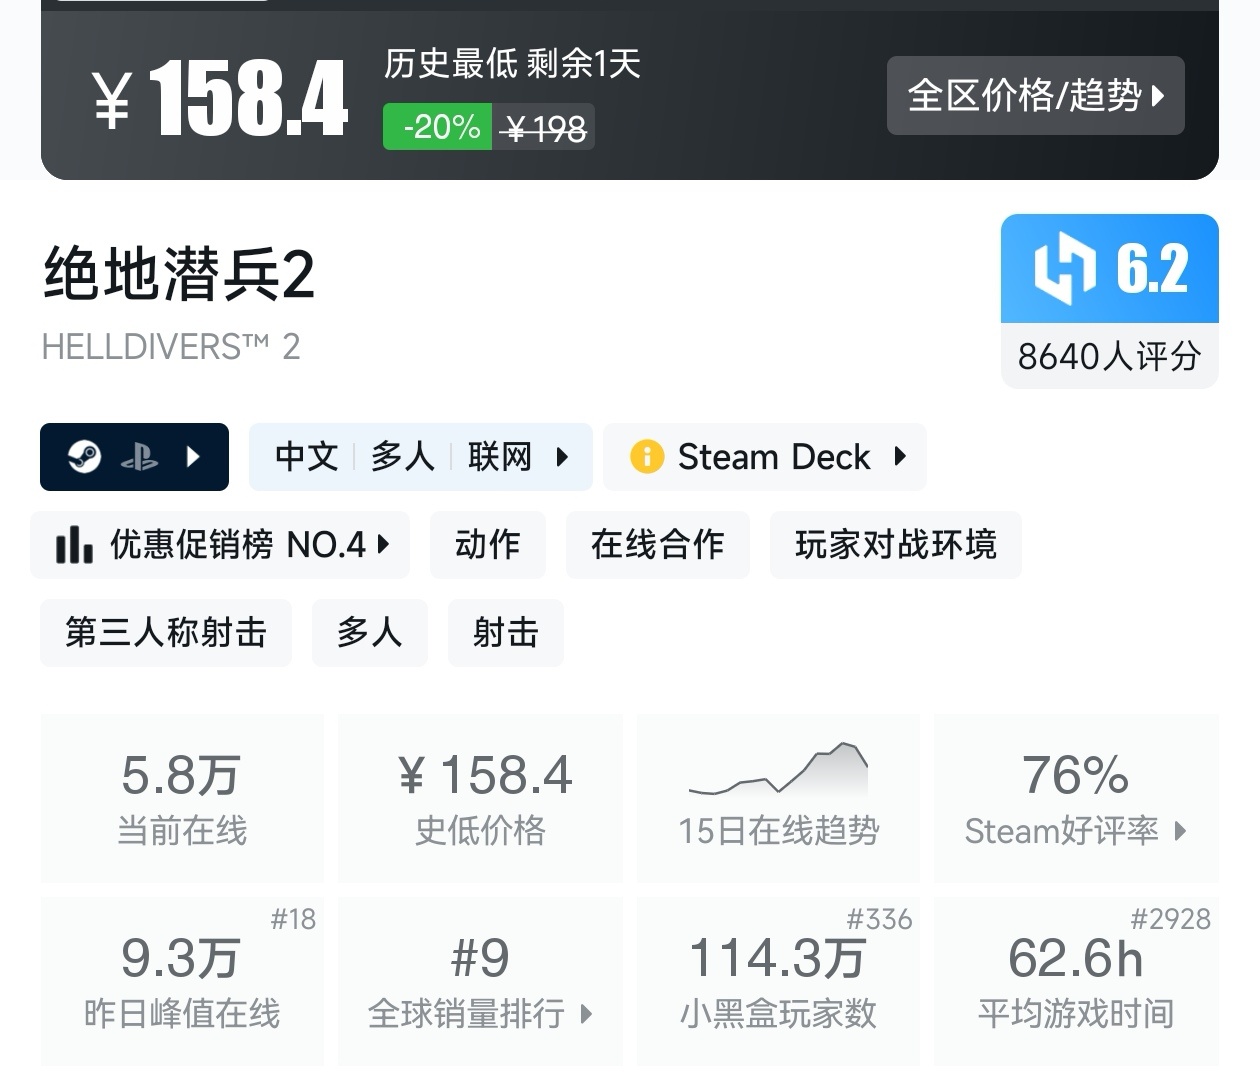Viewport: 1260px width, 1078px height.
Task: View the 8640人评分 rating count
Action: pos(1109,356)
